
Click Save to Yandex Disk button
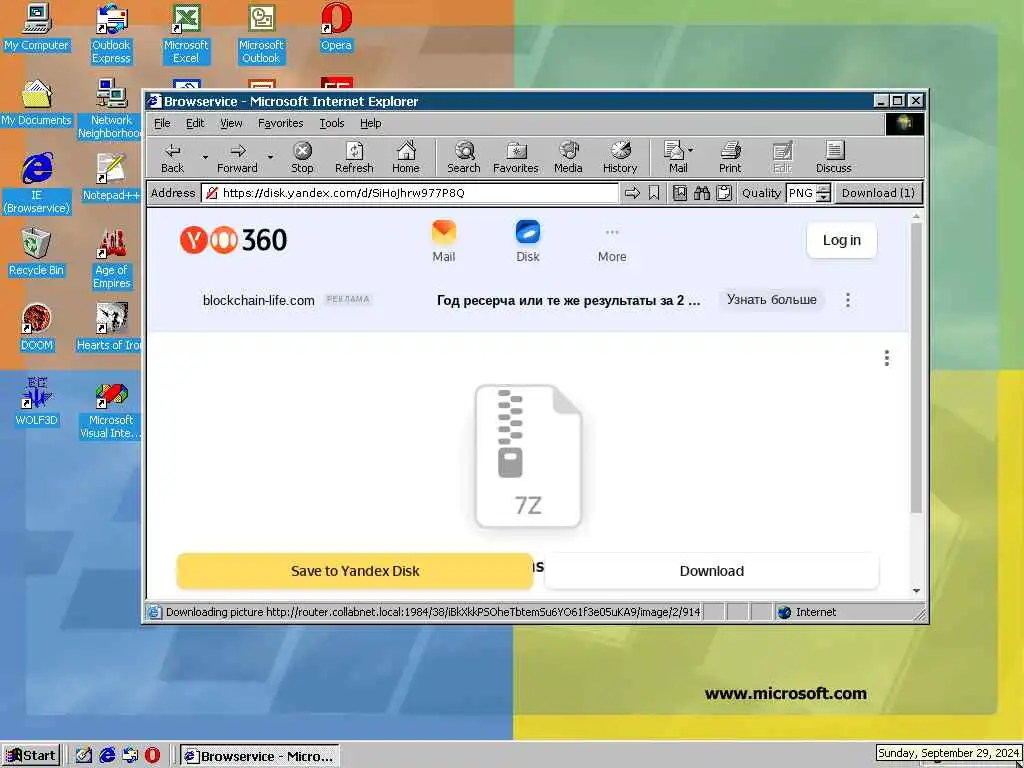355,571
